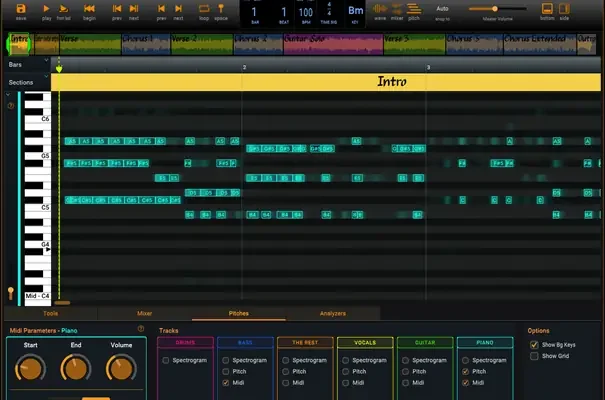
Task: Toggle the bottom panel icon
Action: pos(547,9)
